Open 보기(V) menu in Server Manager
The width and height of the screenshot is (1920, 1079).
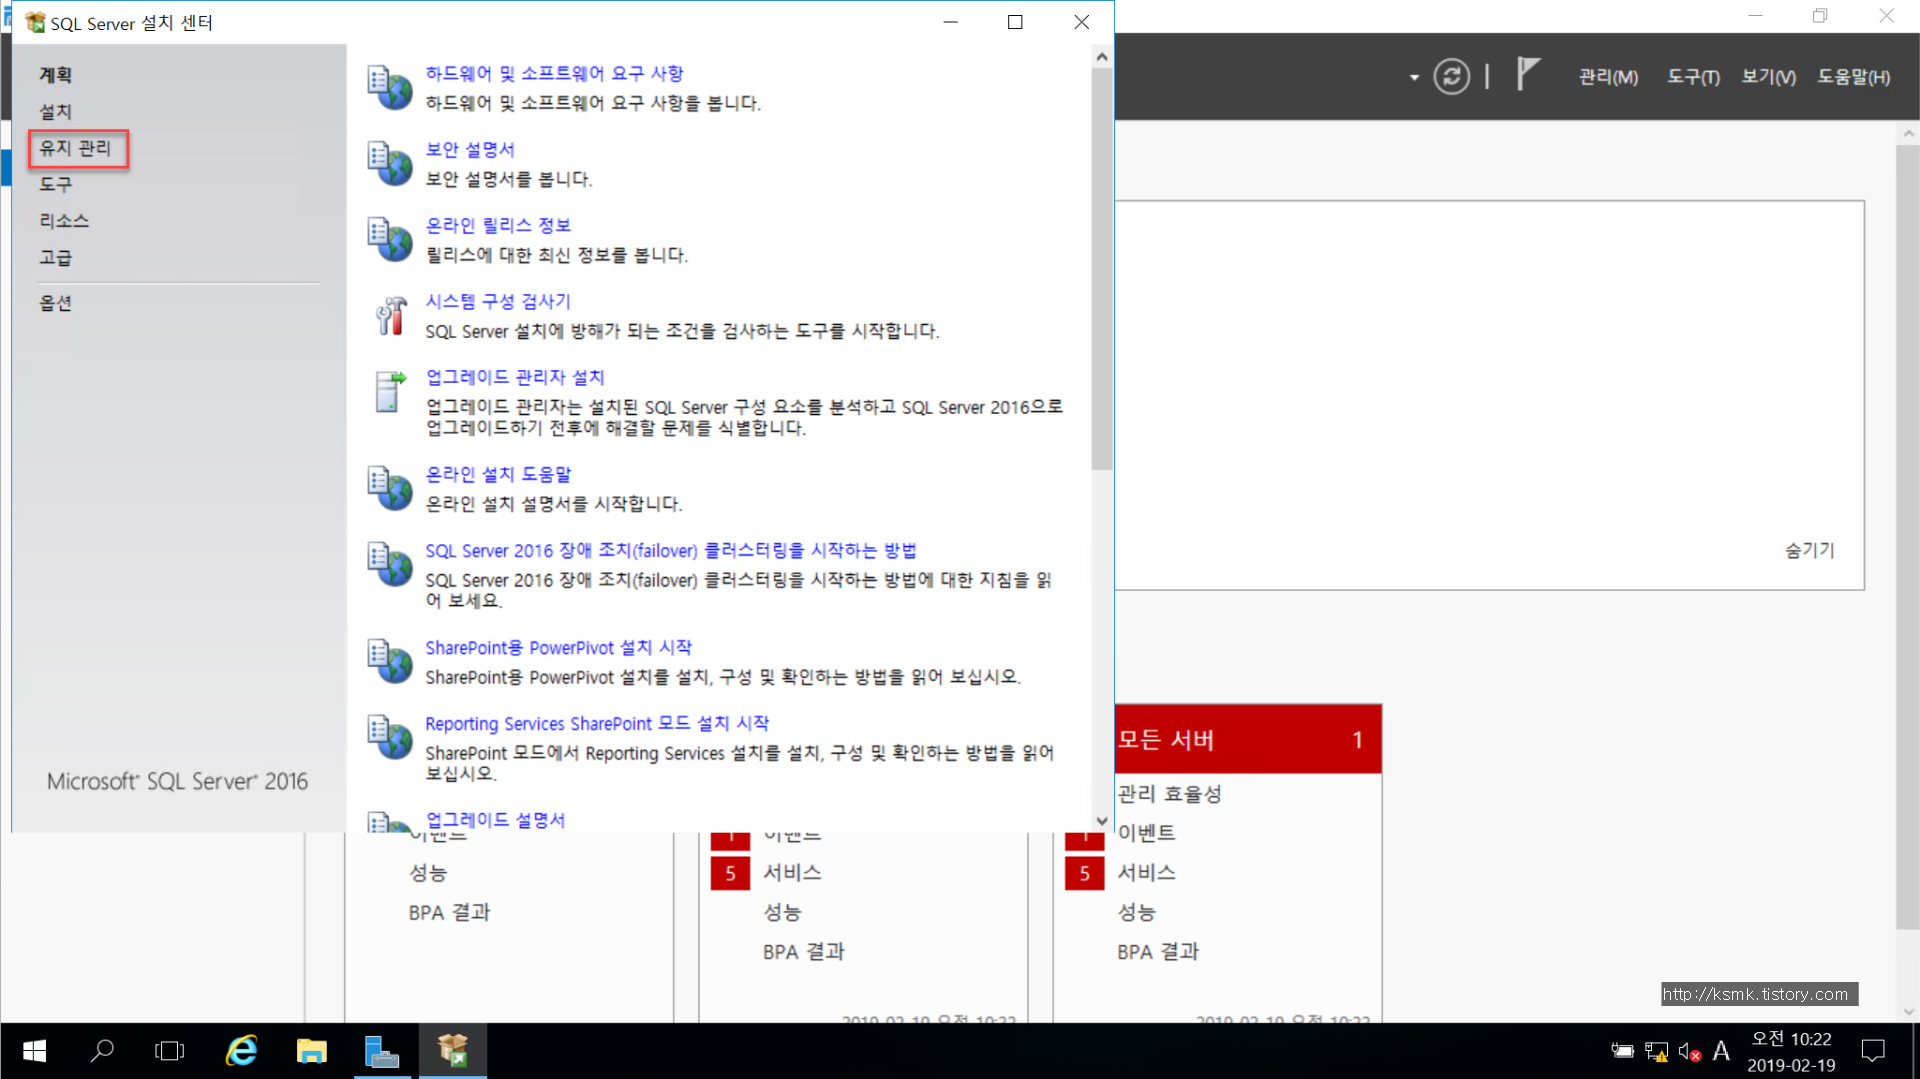(x=1768, y=77)
